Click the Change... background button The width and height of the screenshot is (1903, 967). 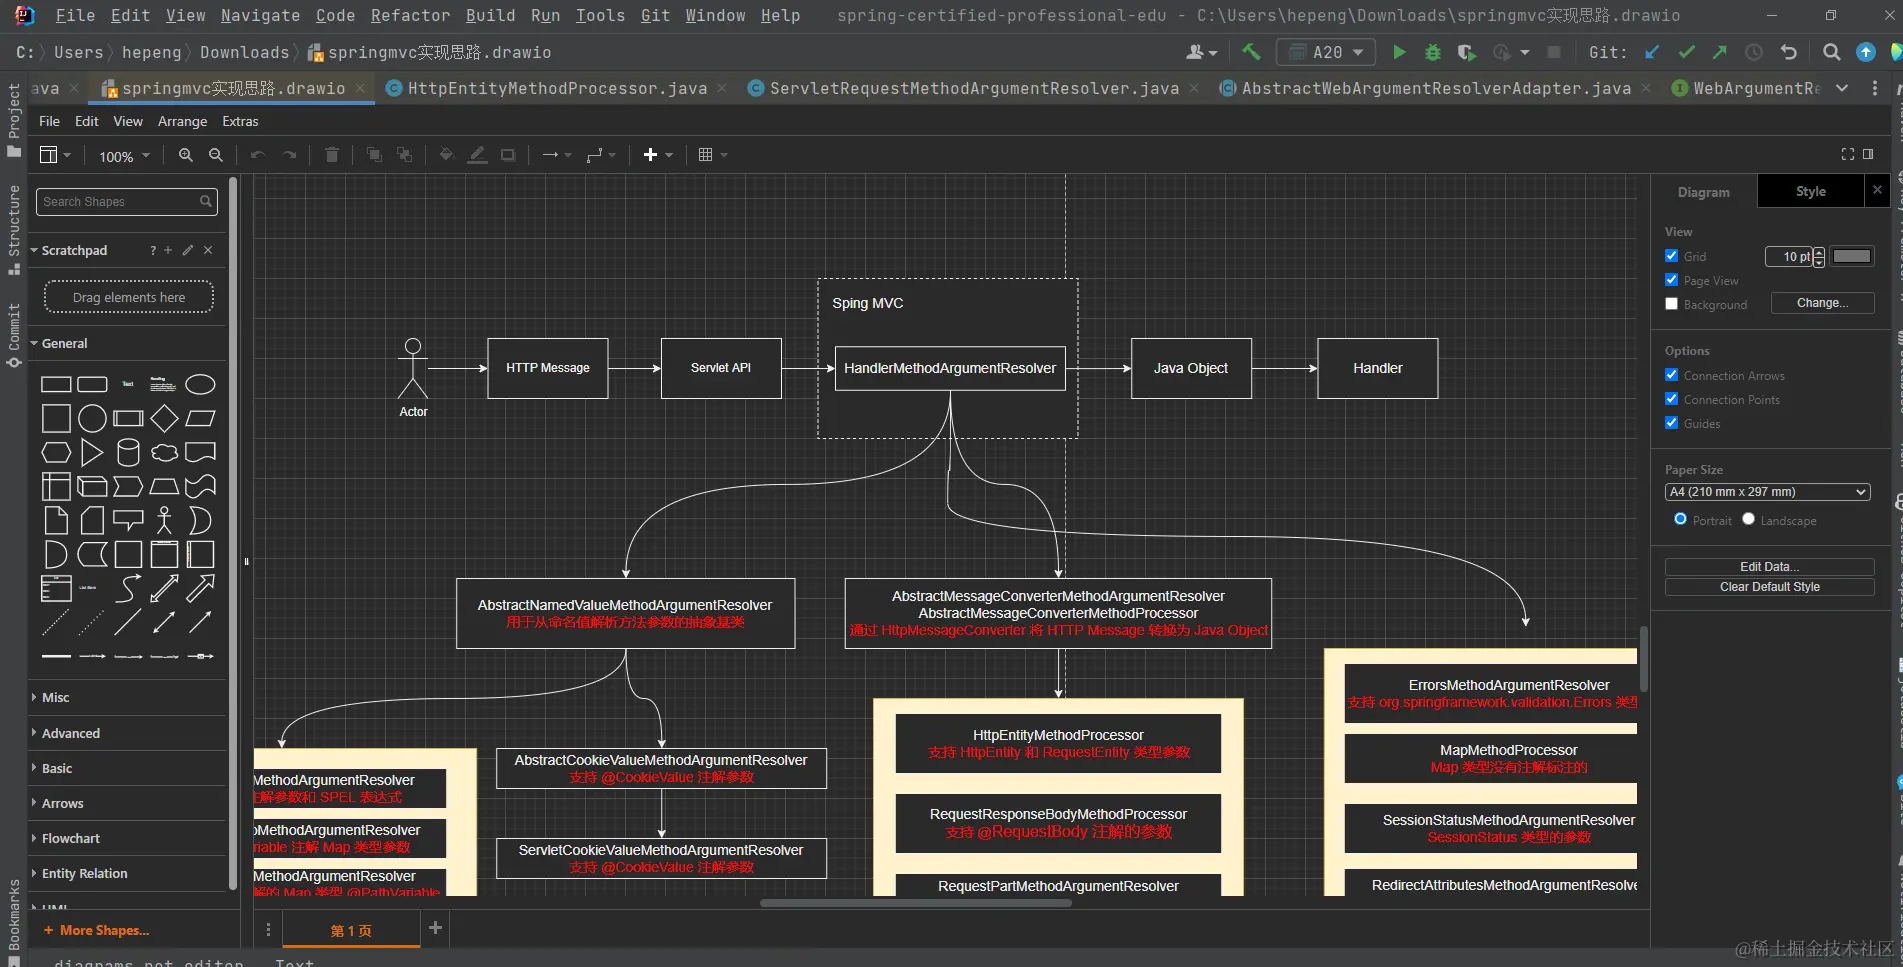point(1822,303)
